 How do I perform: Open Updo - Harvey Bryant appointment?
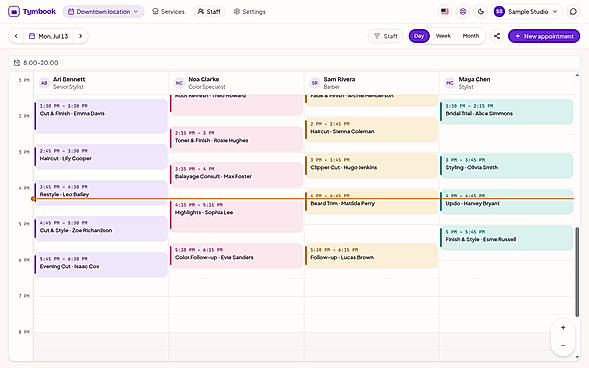506,202
